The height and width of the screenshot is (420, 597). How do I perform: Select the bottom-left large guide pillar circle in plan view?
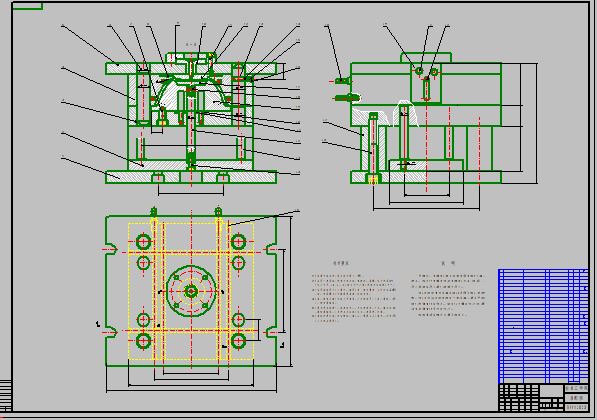(144, 341)
